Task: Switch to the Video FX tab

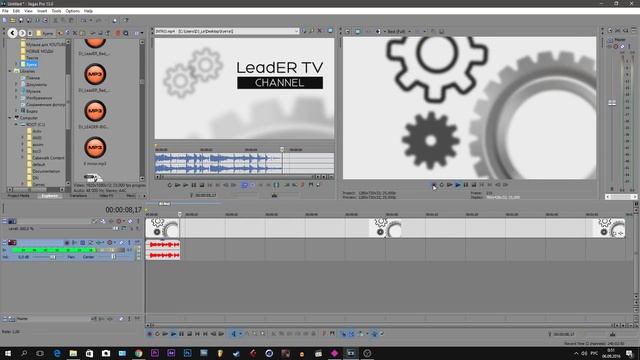Action: [x=107, y=196]
